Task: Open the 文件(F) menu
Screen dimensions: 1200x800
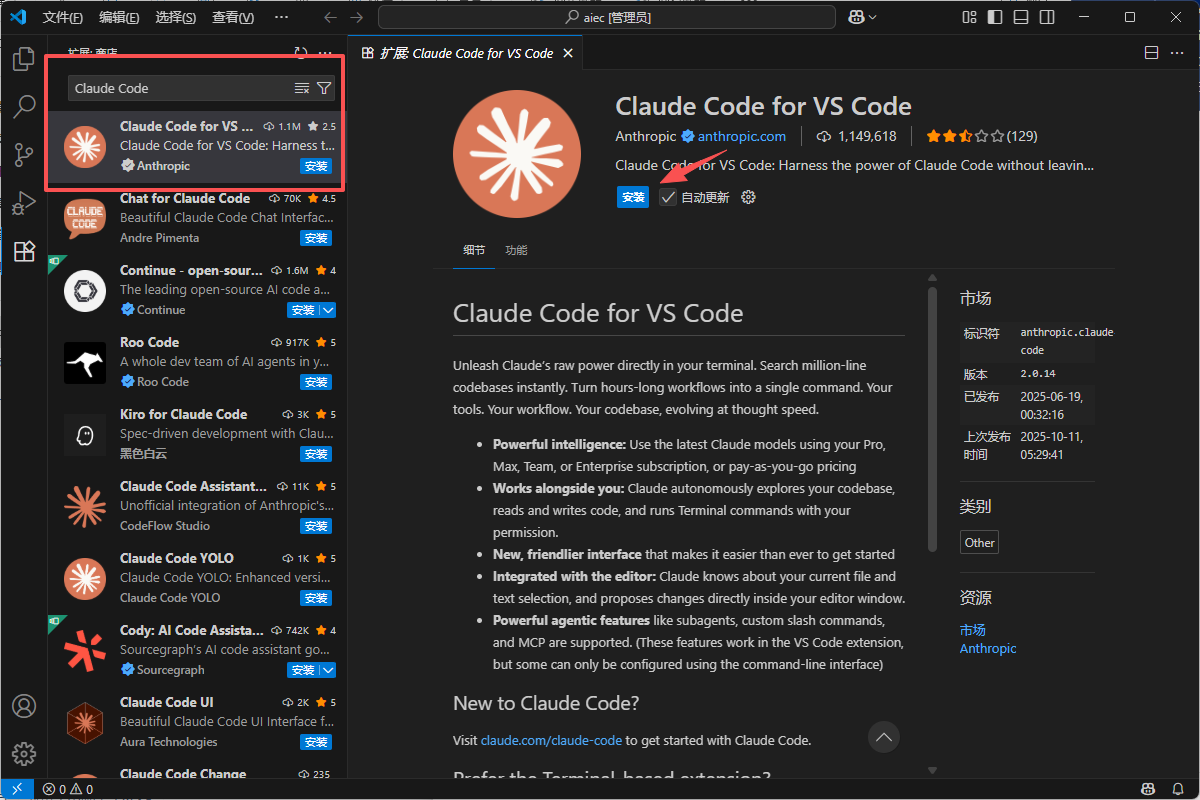Action: pos(63,17)
